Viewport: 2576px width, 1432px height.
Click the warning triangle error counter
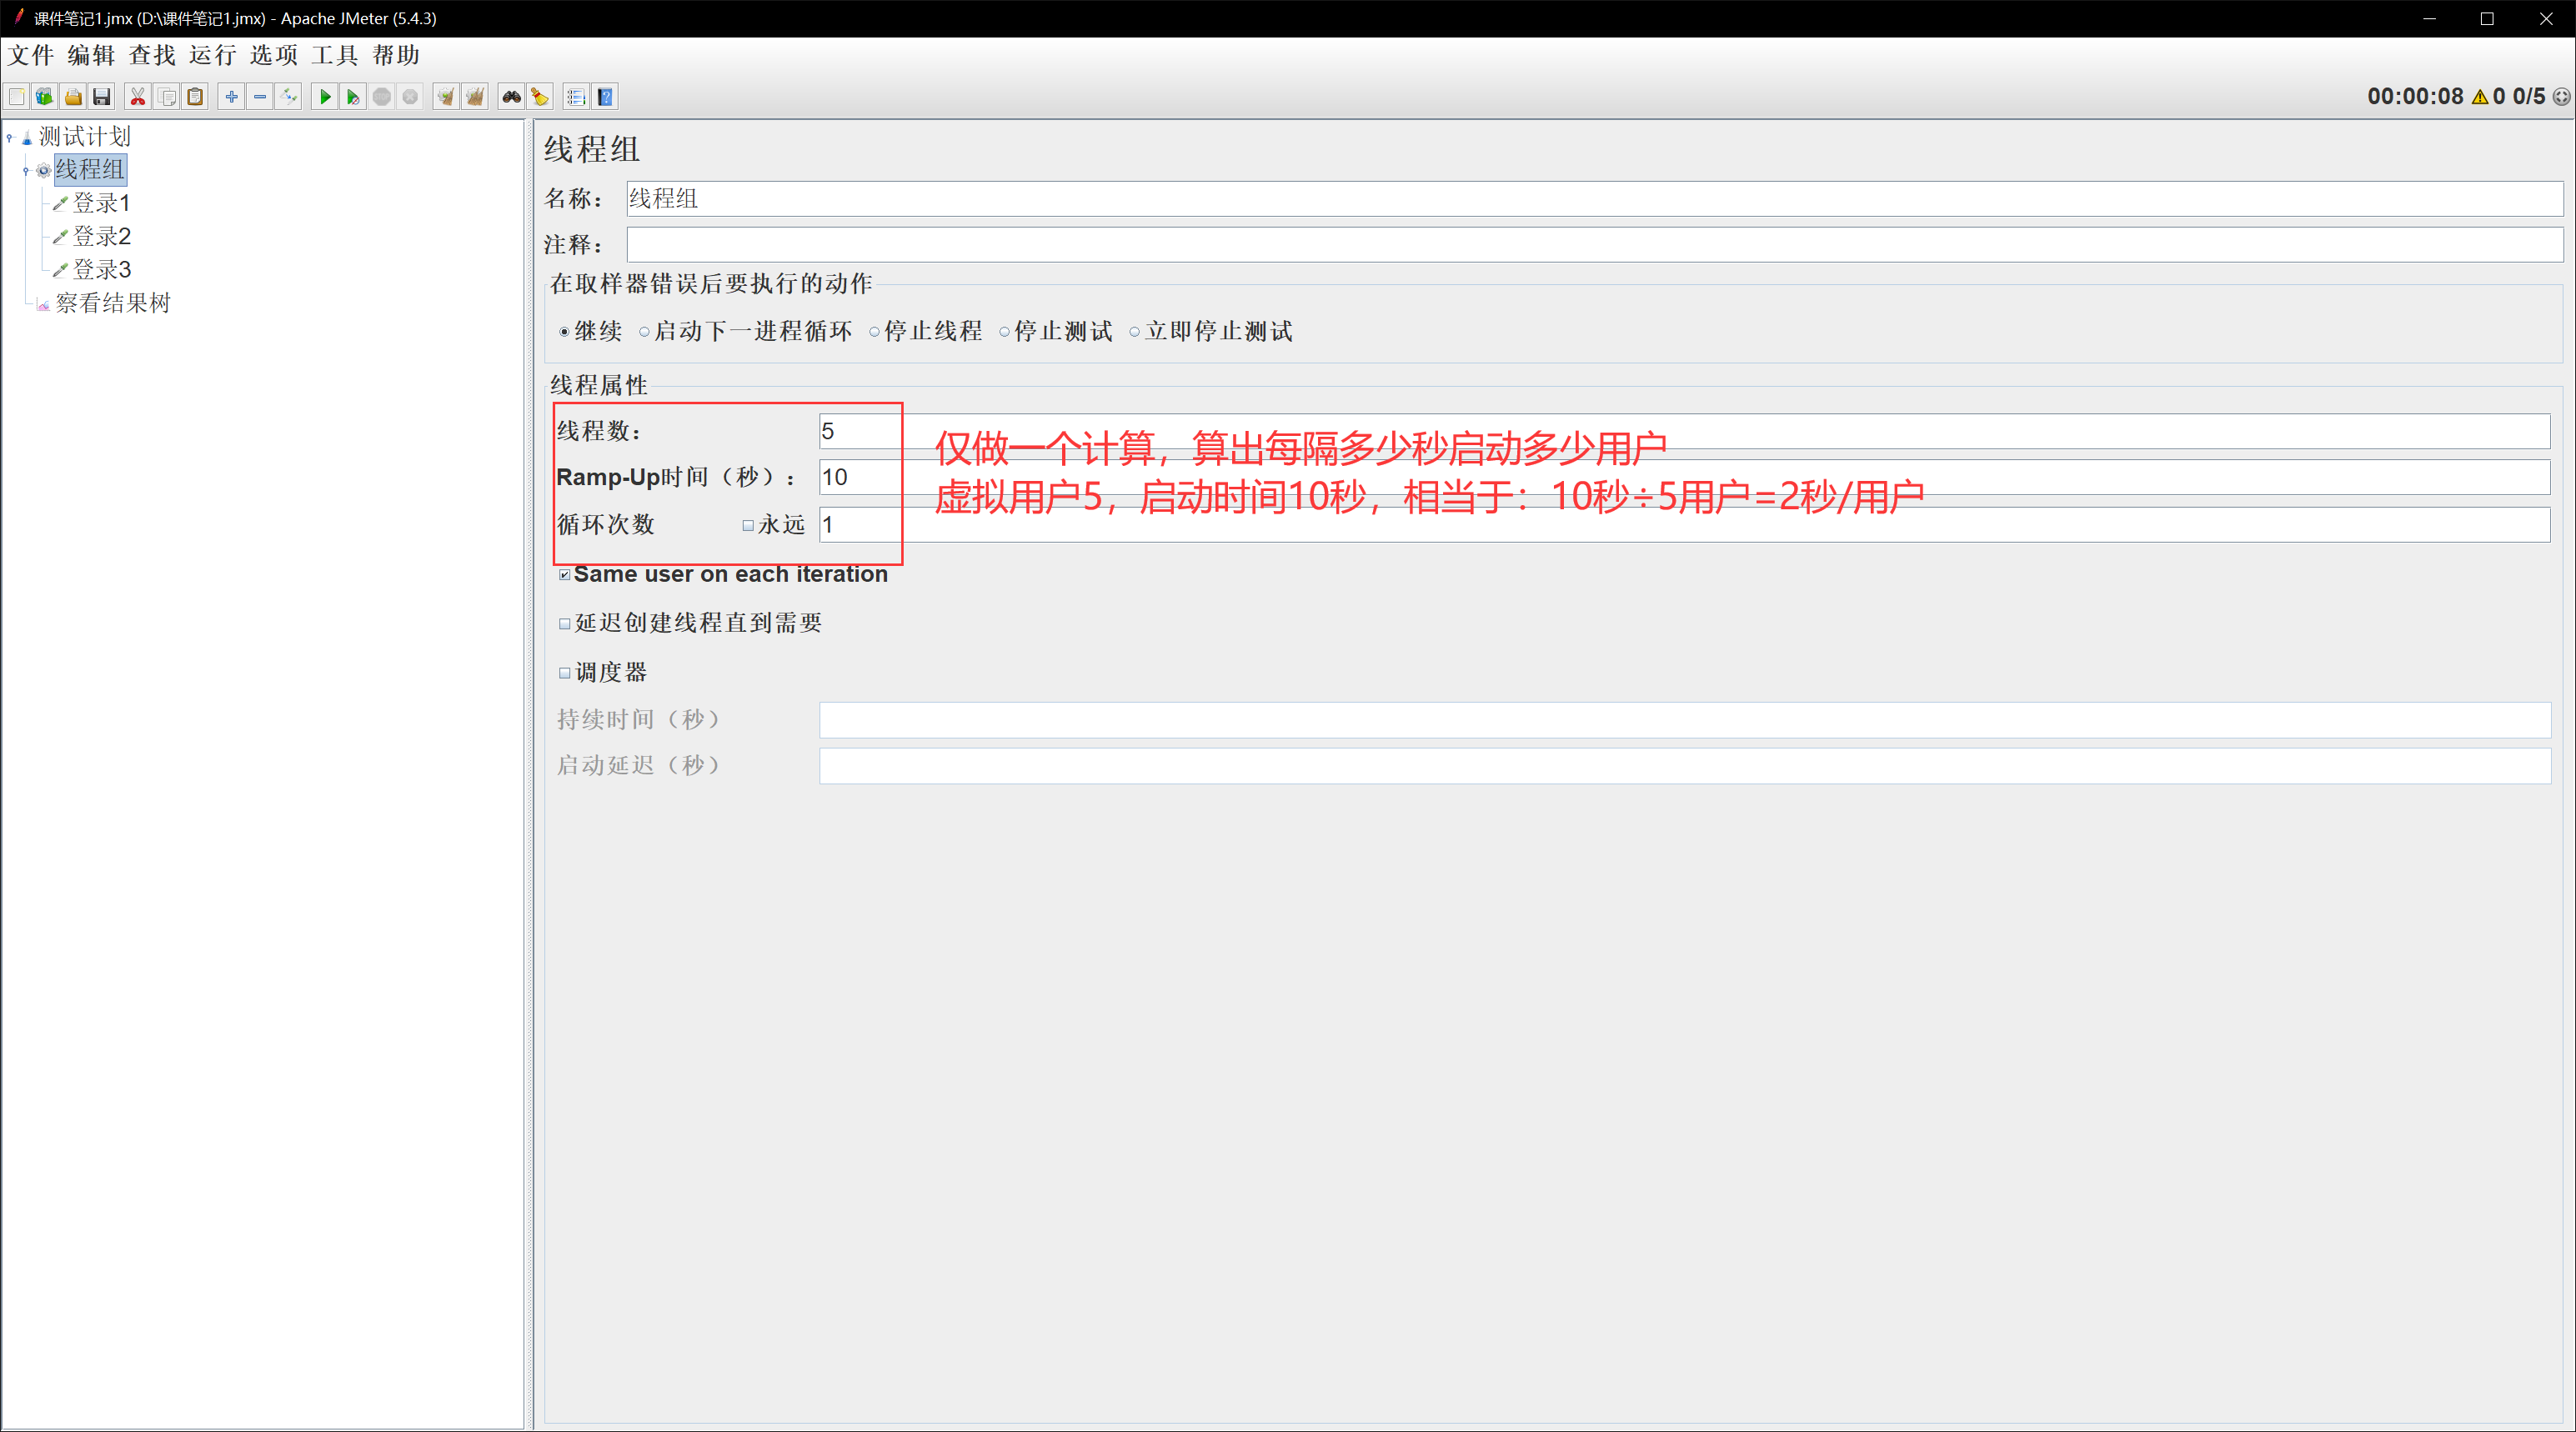(2480, 97)
